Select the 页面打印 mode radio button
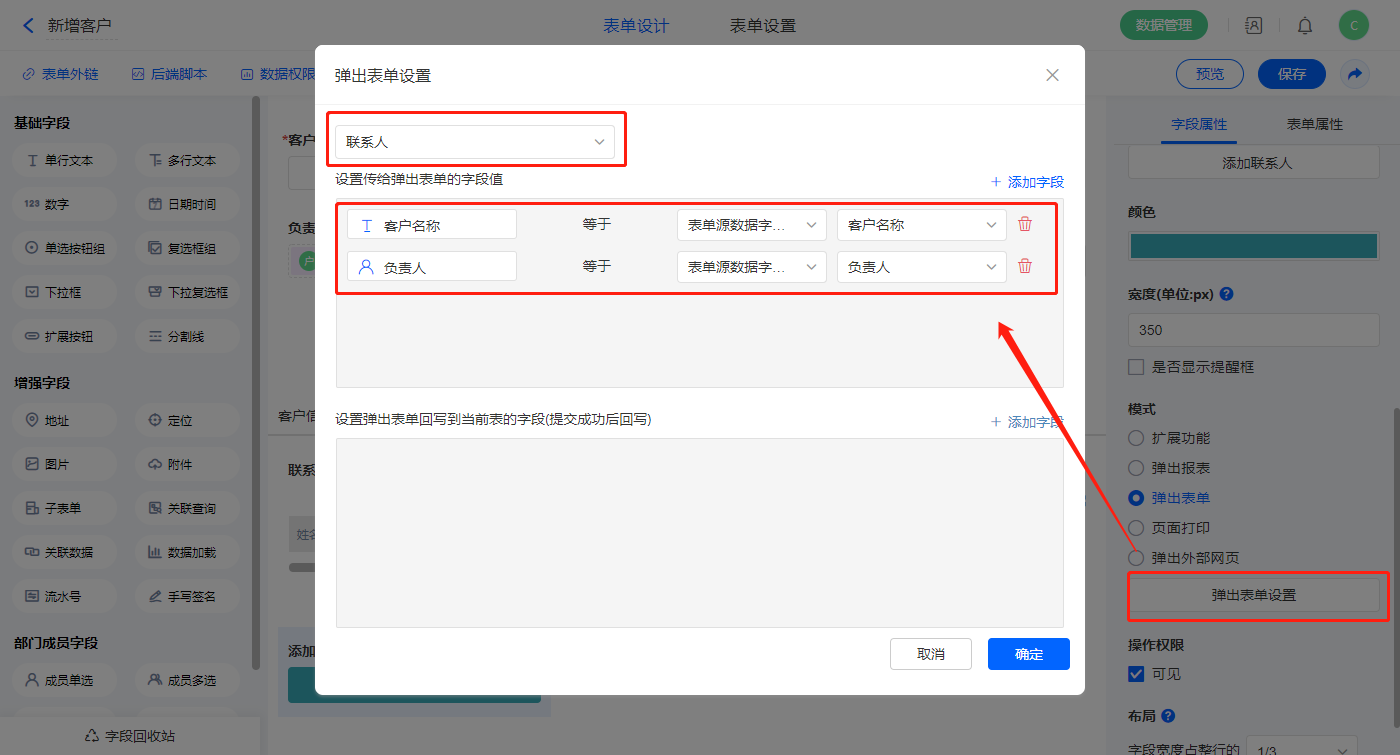The height and width of the screenshot is (755, 1400). pyautogui.click(x=1136, y=528)
